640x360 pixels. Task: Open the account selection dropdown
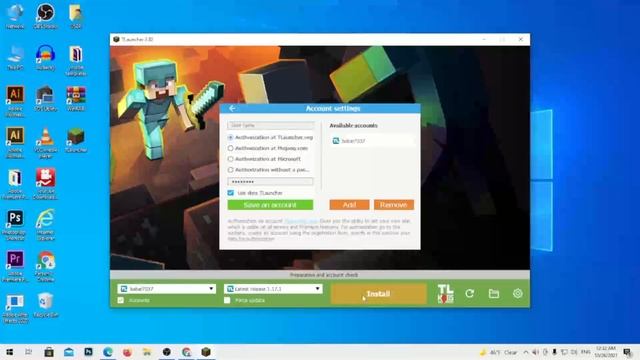[x=167, y=289]
